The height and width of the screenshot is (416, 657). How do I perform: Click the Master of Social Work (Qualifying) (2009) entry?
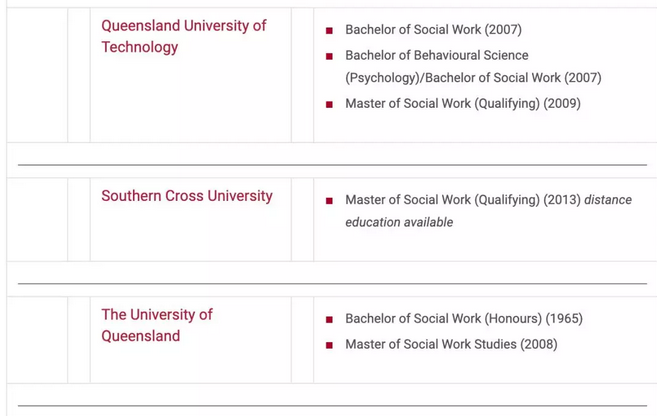coord(462,103)
